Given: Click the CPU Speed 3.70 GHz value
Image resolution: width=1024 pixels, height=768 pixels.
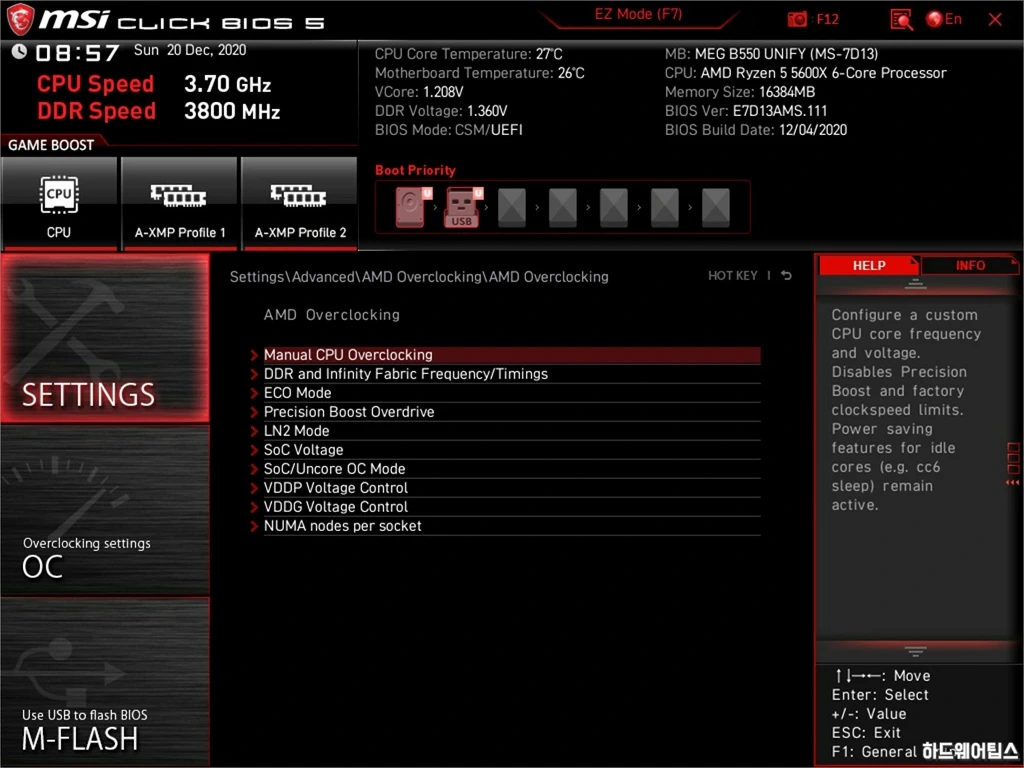Looking at the screenshot, I should pos(227,84).
